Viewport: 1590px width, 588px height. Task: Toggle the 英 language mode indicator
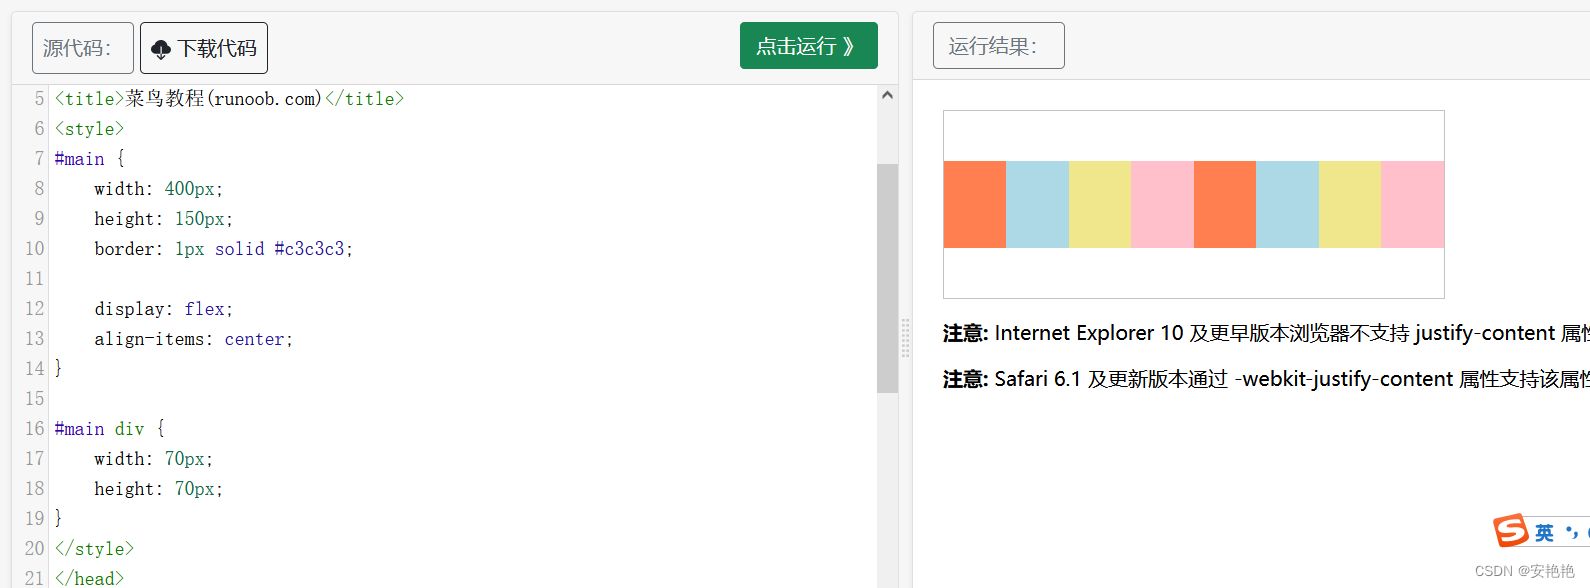pos(1544,533)
